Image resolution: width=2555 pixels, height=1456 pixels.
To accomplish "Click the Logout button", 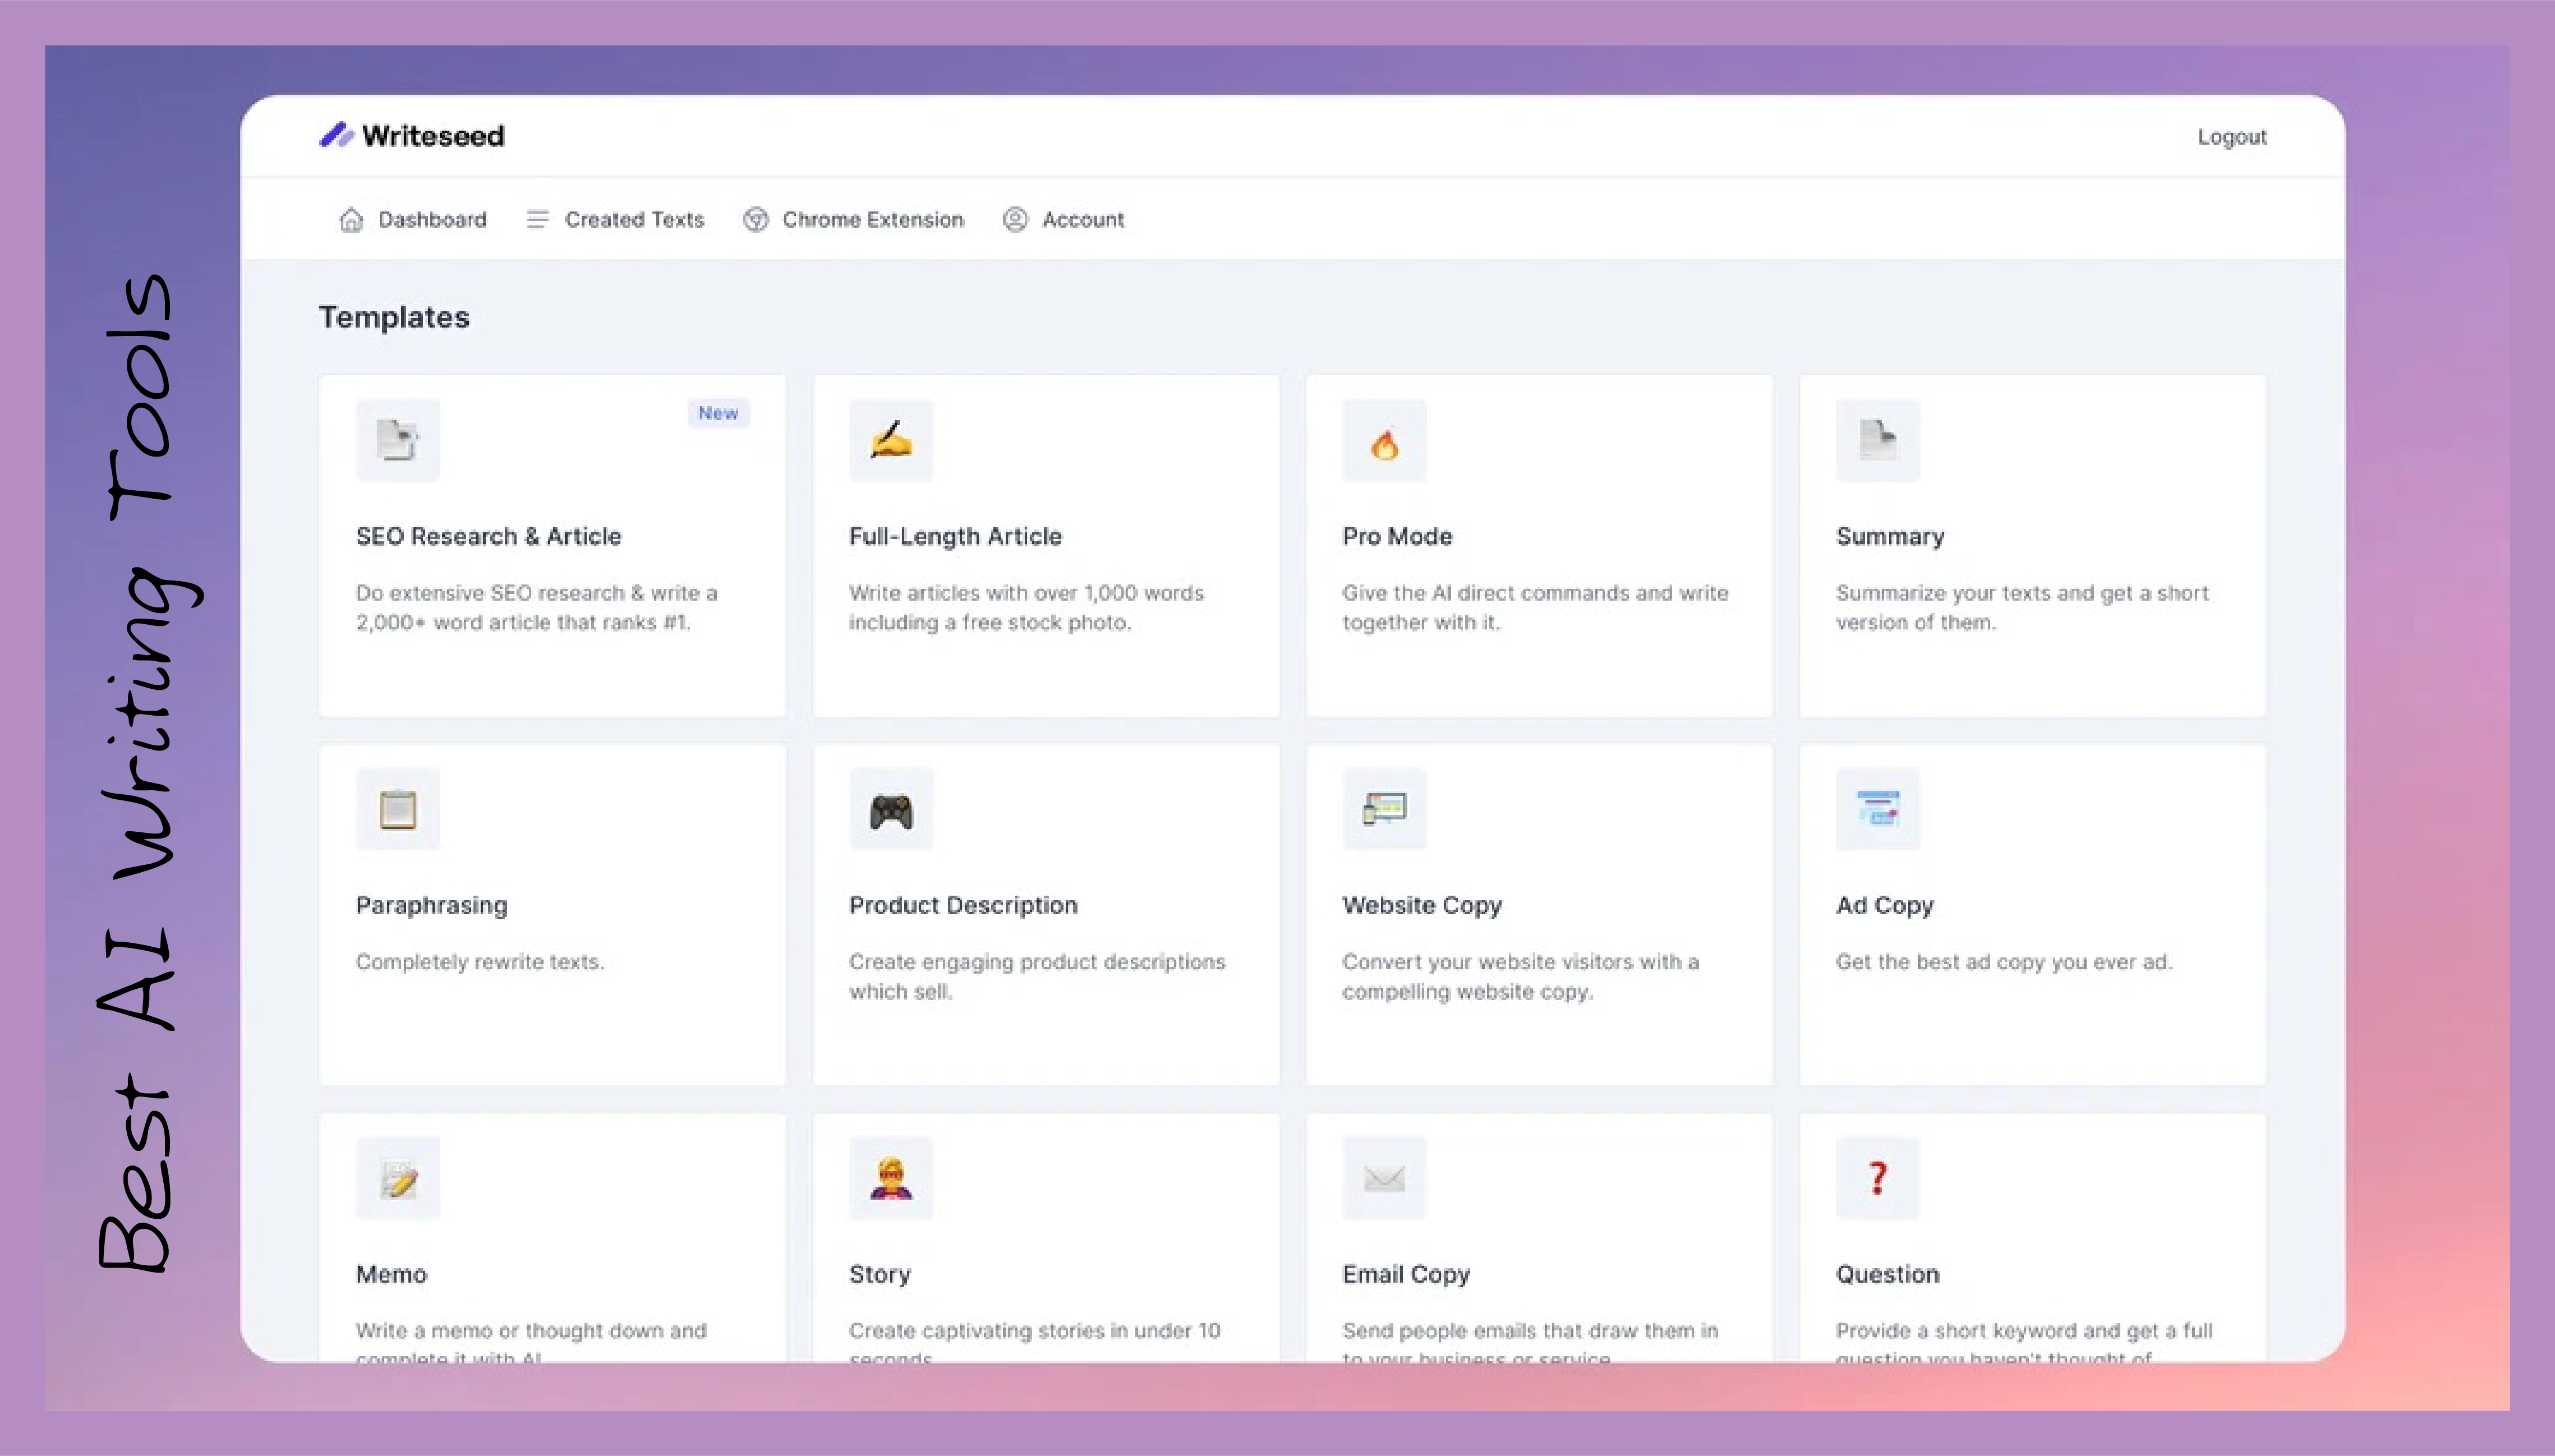I will tap(2230, 135).
